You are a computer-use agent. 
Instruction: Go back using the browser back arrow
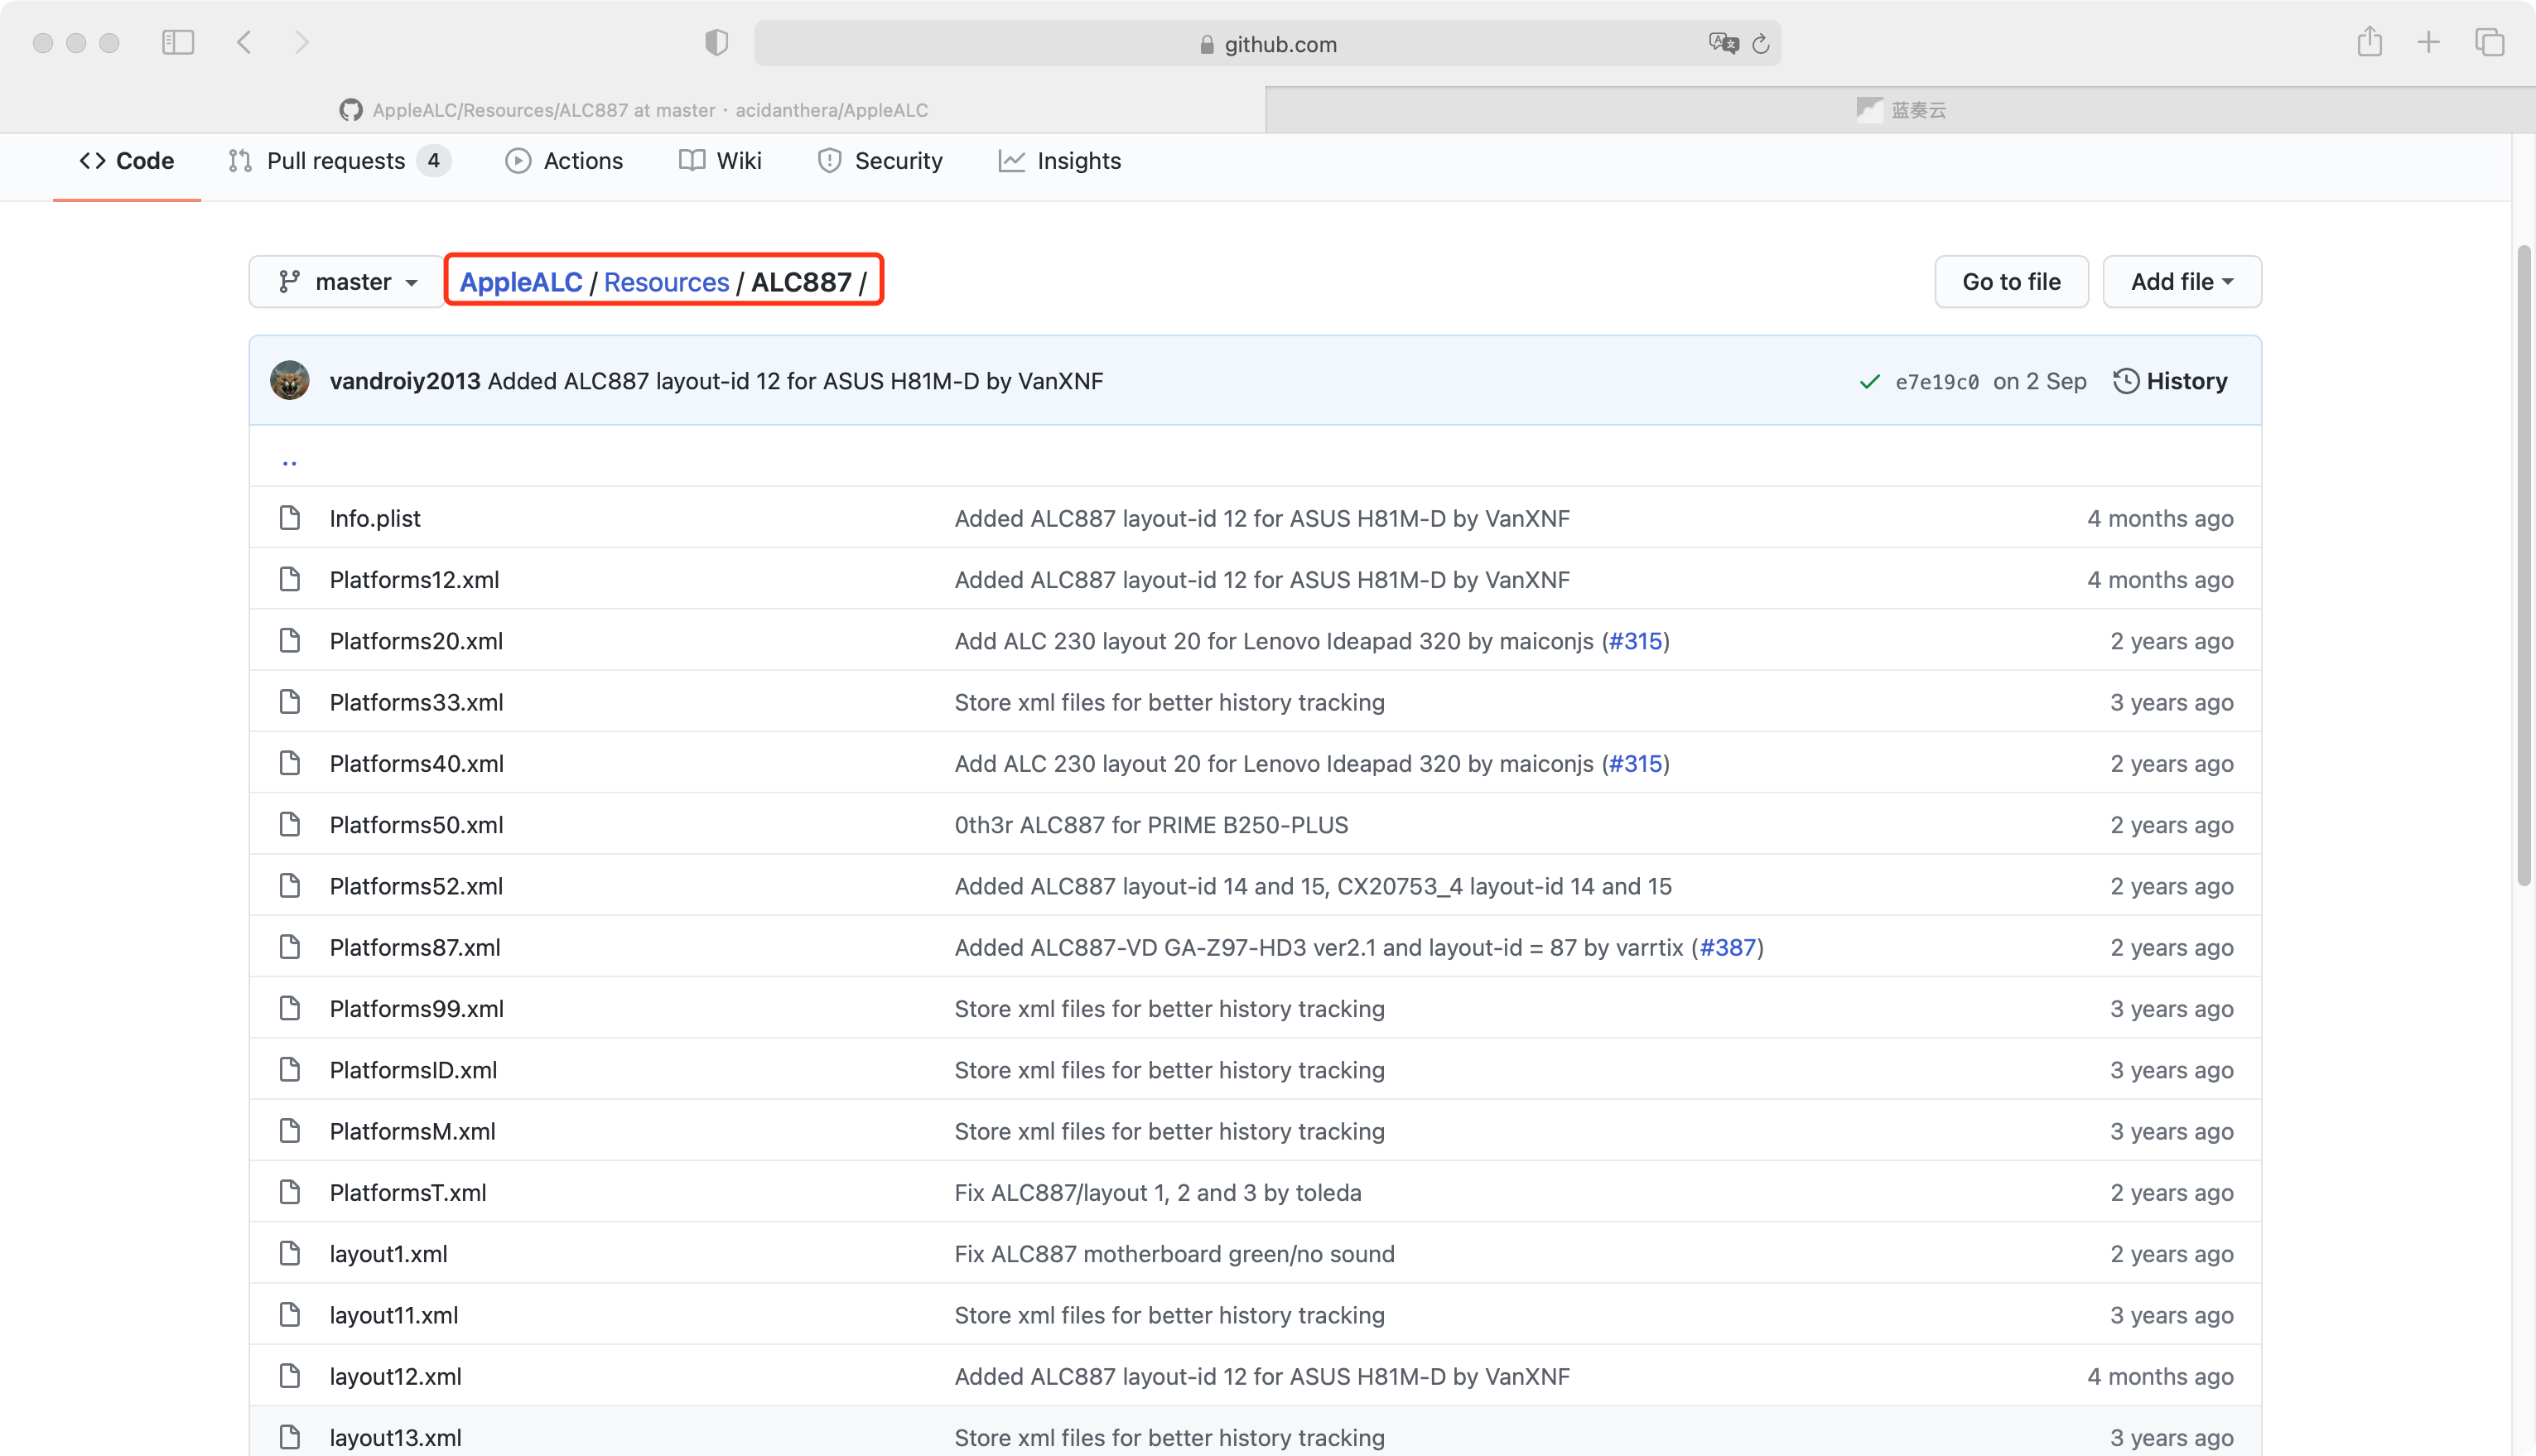(x=244, y=42)
